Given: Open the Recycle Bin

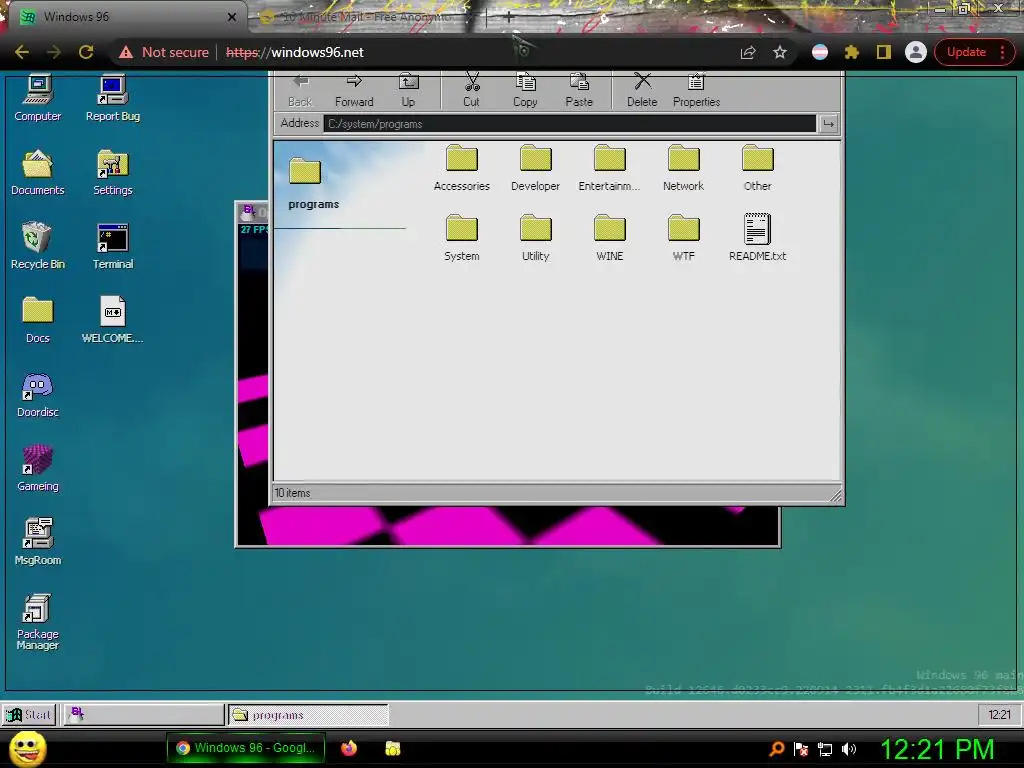Looking at the screenshot, I should 37,246.
